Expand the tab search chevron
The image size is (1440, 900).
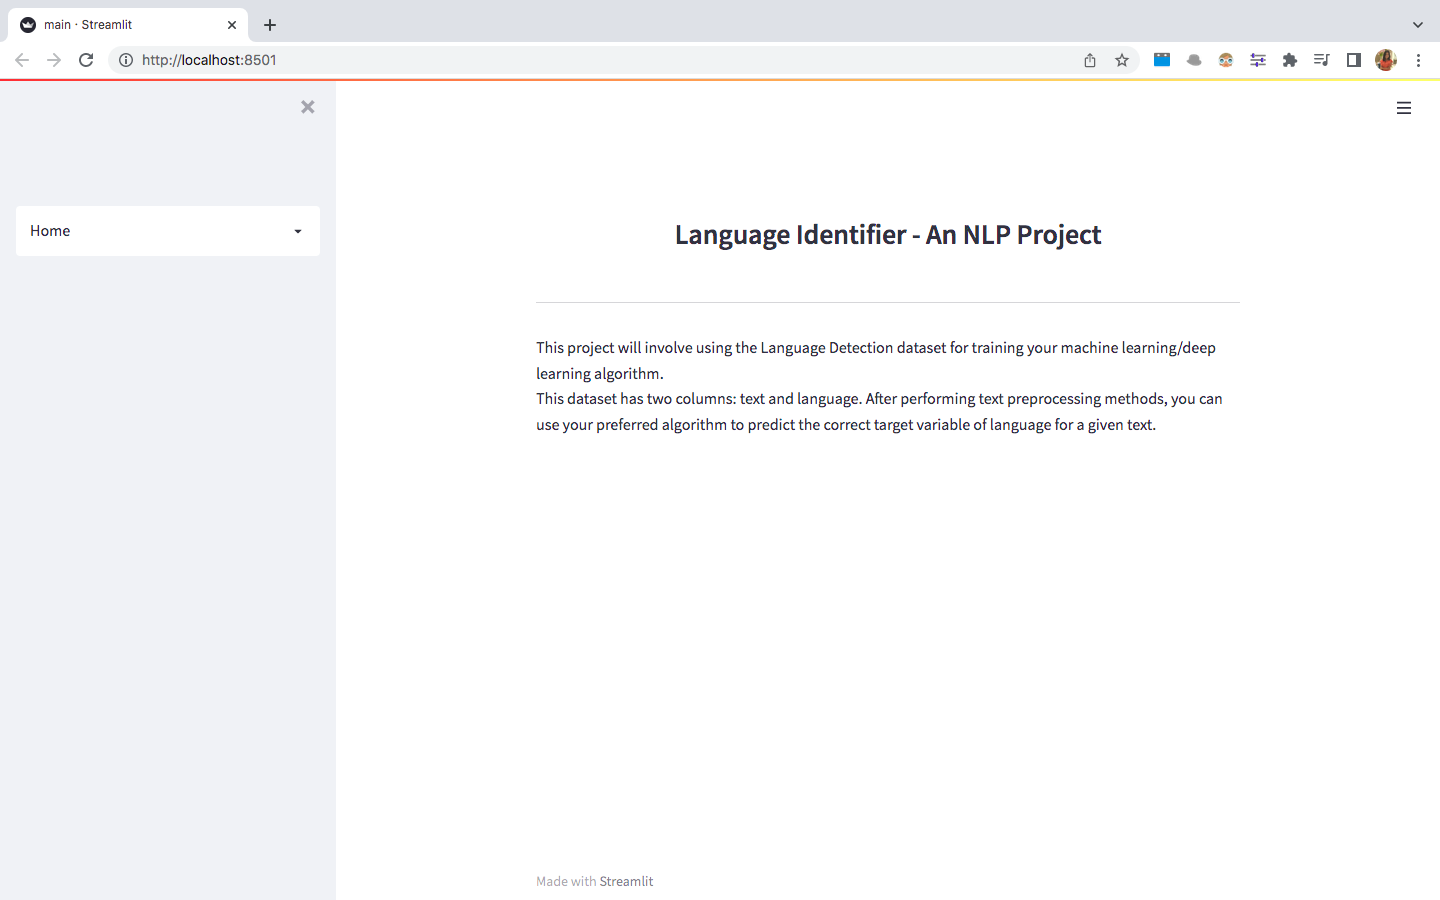[1418, 25]
